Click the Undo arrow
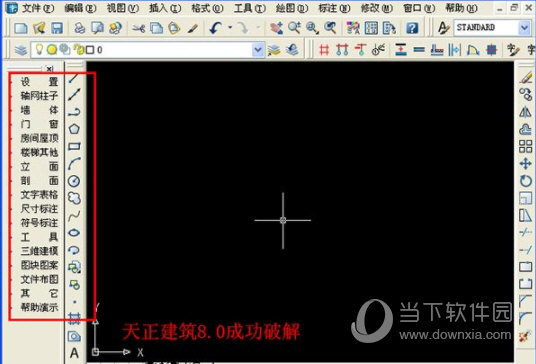Image resolution: width=536 pixels, height=364 pixels. pos(215,28)
